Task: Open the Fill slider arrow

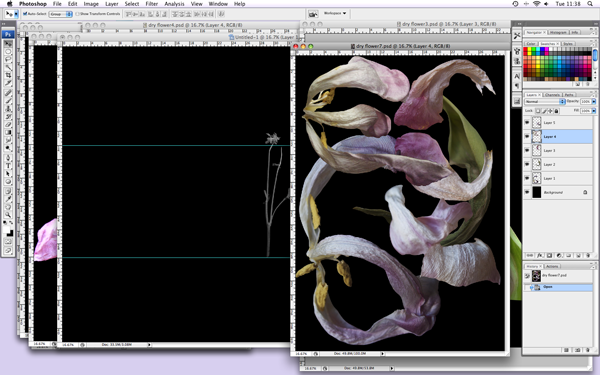Action: pyautogui.click(x=594, y=111)
